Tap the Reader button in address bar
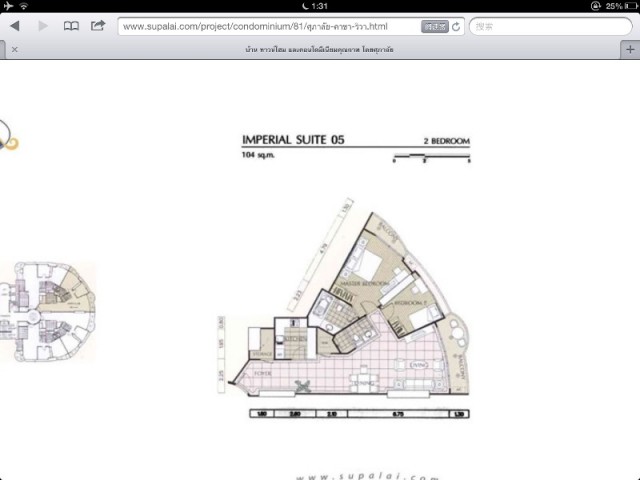Viewport: 640px width, 480px height. [435, 27]
